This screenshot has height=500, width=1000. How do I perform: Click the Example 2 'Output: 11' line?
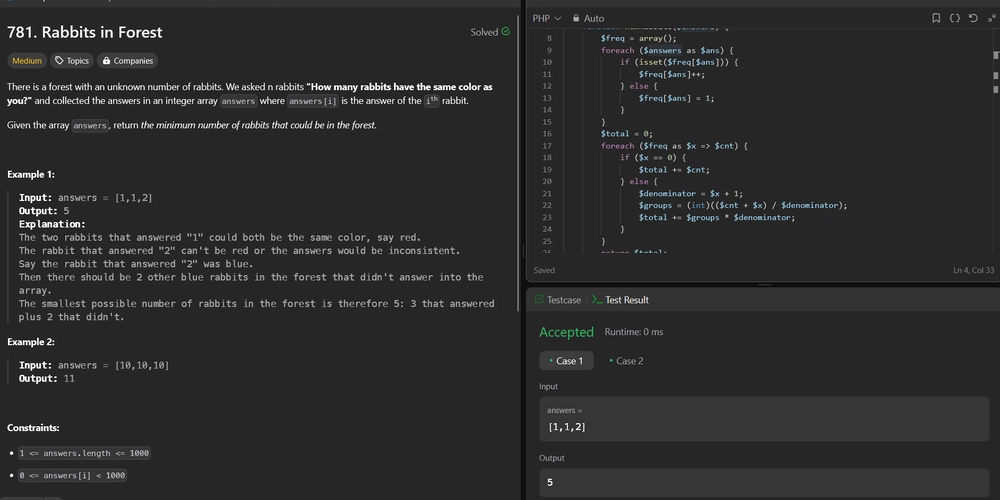tap(47, 379)
